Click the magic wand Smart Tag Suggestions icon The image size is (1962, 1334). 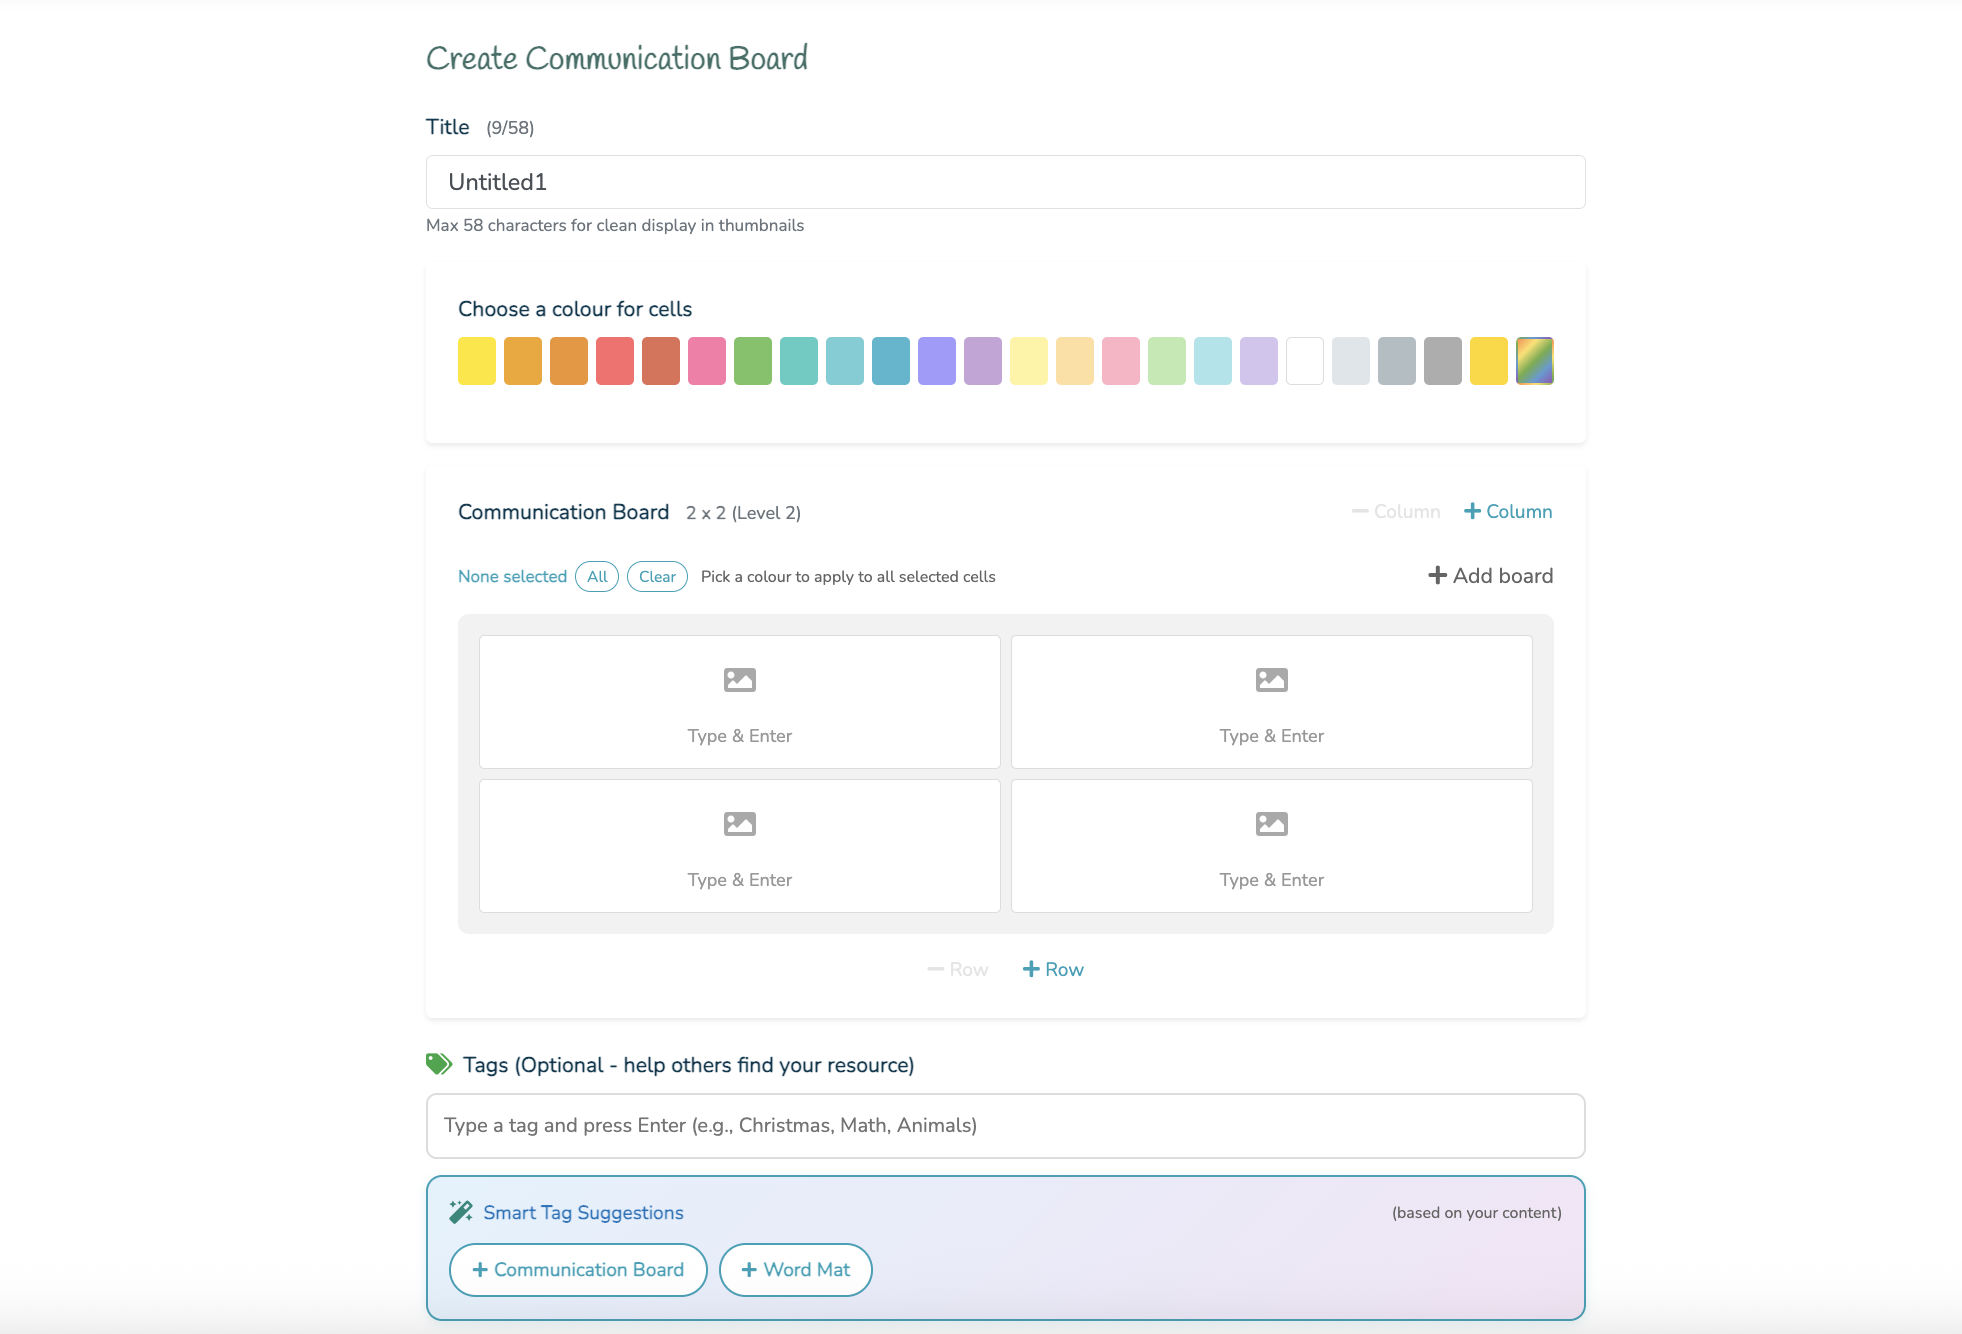(x=461, y=1211)
